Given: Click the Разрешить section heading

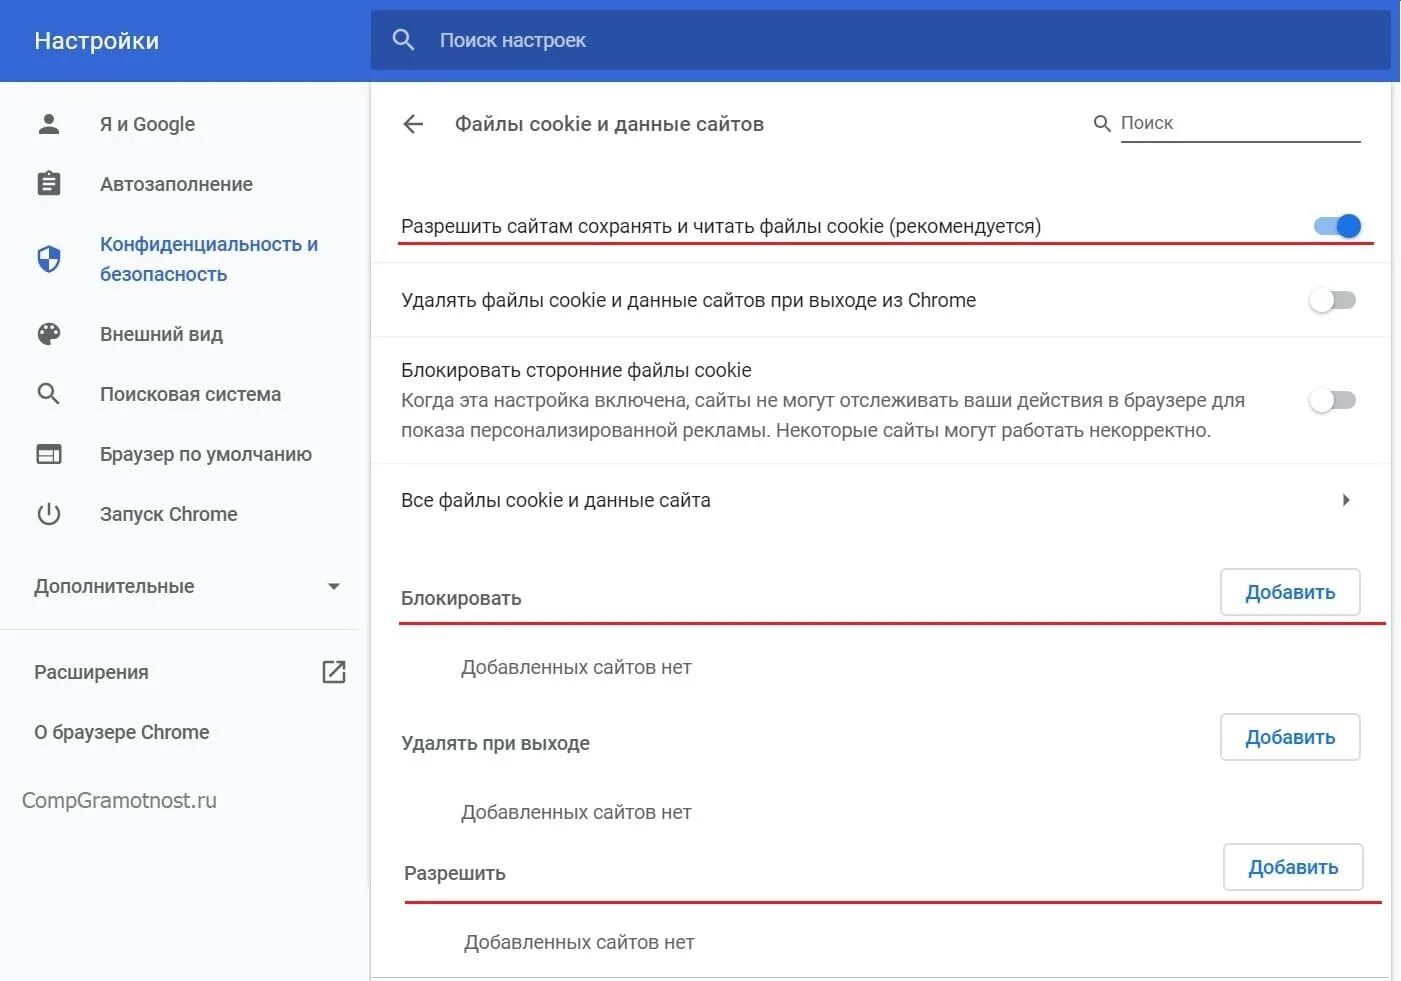Looking at the screenshot, I should pos(455,873).
